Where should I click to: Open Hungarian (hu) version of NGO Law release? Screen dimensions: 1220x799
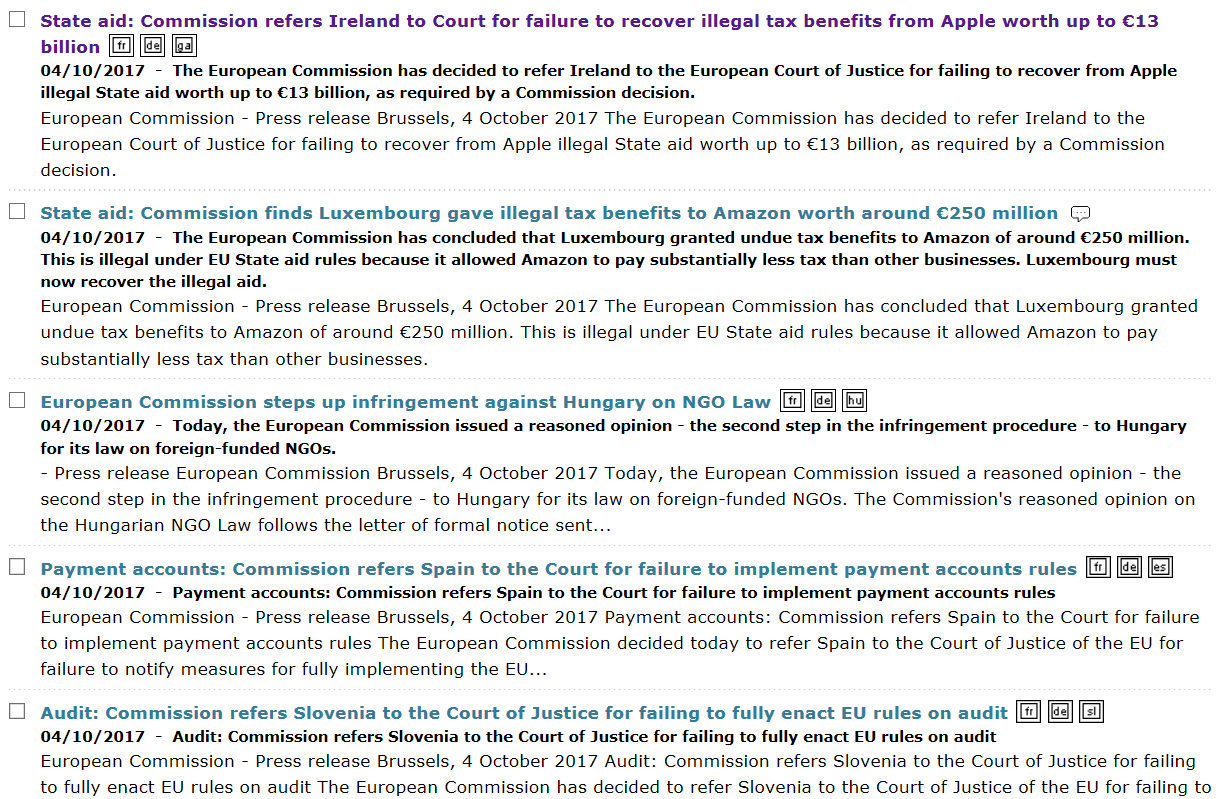854,401
